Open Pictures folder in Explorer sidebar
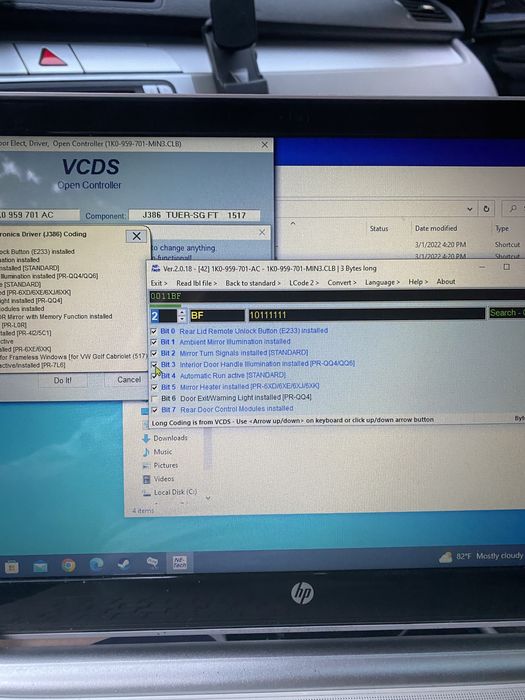This screenshot has height=700, width=525. pyautogui.click(x=160, y=465)
